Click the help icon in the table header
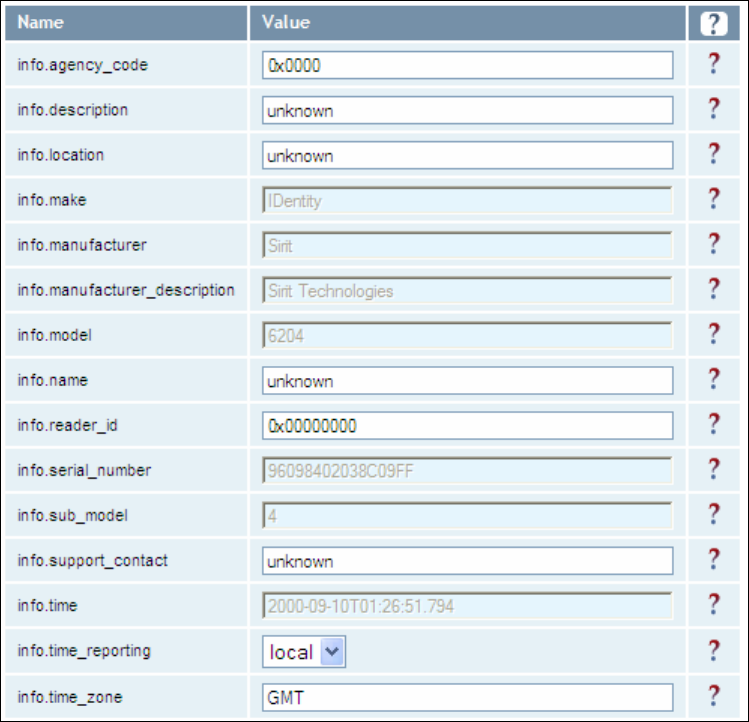The image size is (749, 722). click(714, 23)
